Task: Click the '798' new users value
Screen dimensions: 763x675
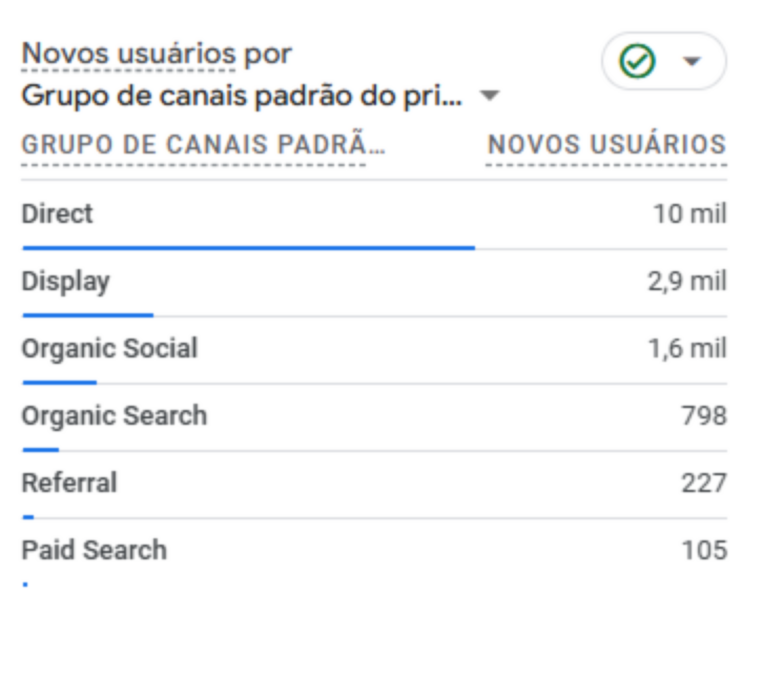Action: 704,416
